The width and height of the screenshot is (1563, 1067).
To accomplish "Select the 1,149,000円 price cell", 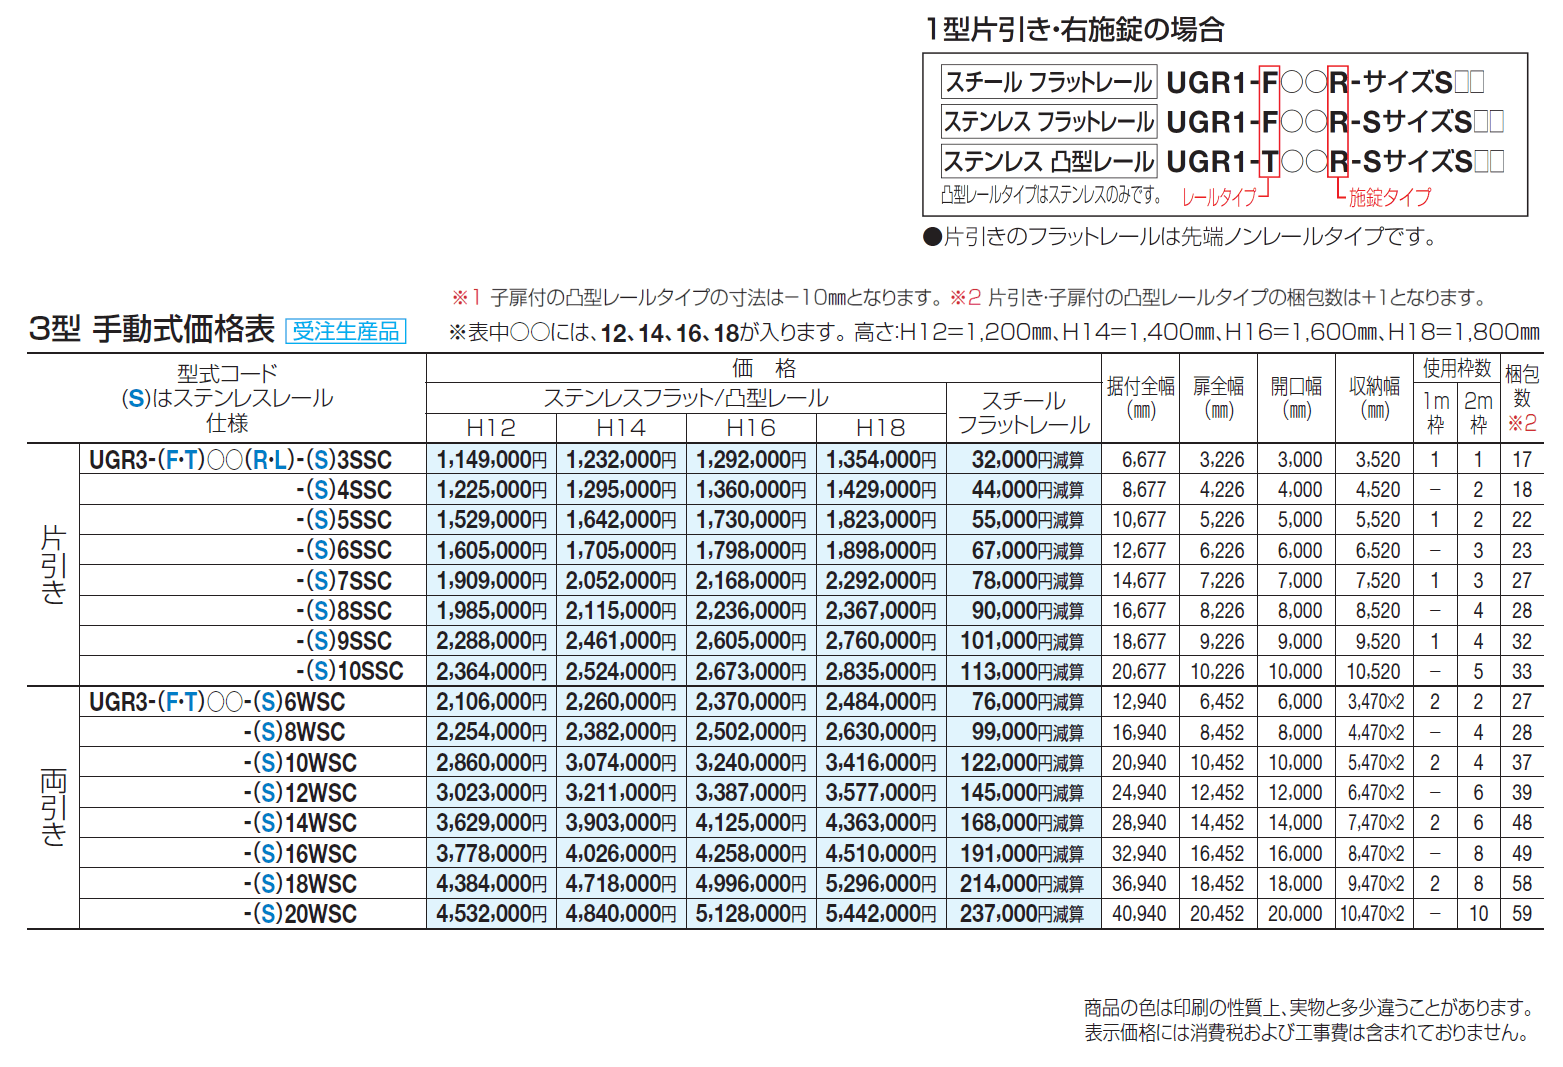I will 490,459.
